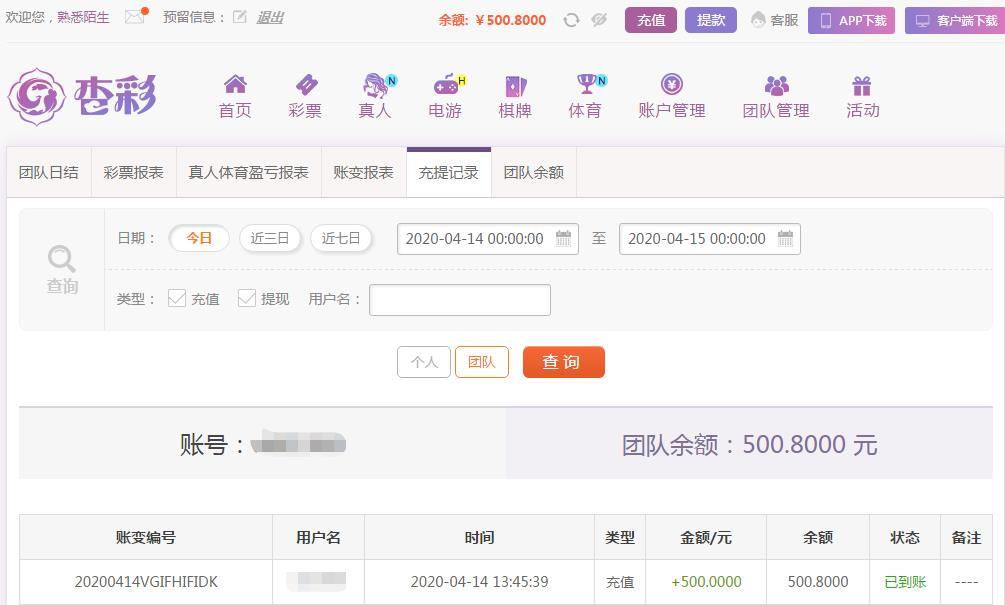Switch to the 团队日结 tab
The width and height of the screenshot is (1005, 605).
click(x=49, y=172)
